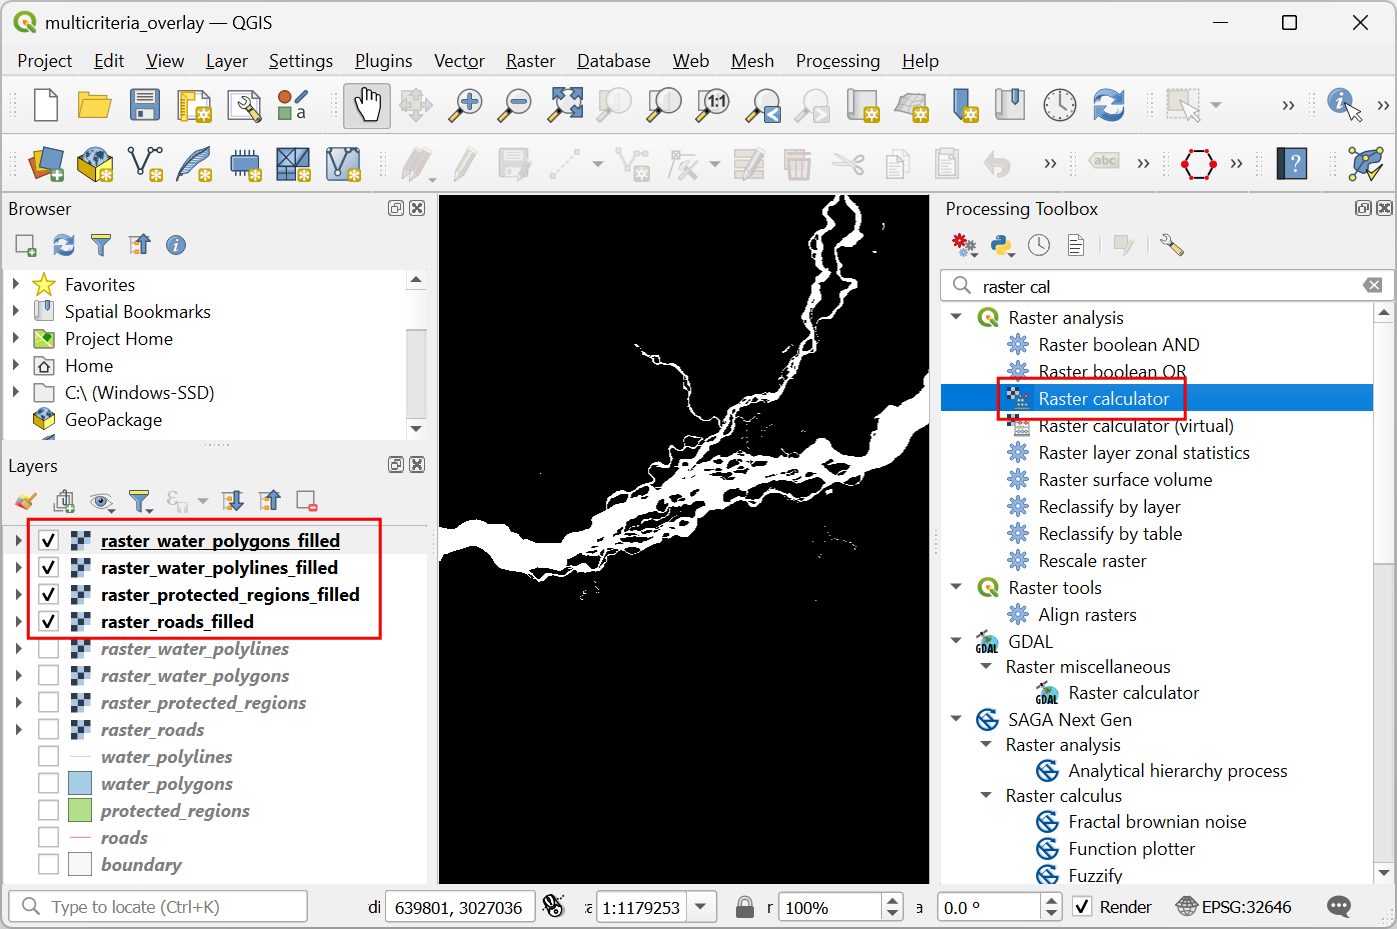Click the Open Project folder icon
Image resolution: width=1397 pixels, height=929 pixels.
point(94,105)
